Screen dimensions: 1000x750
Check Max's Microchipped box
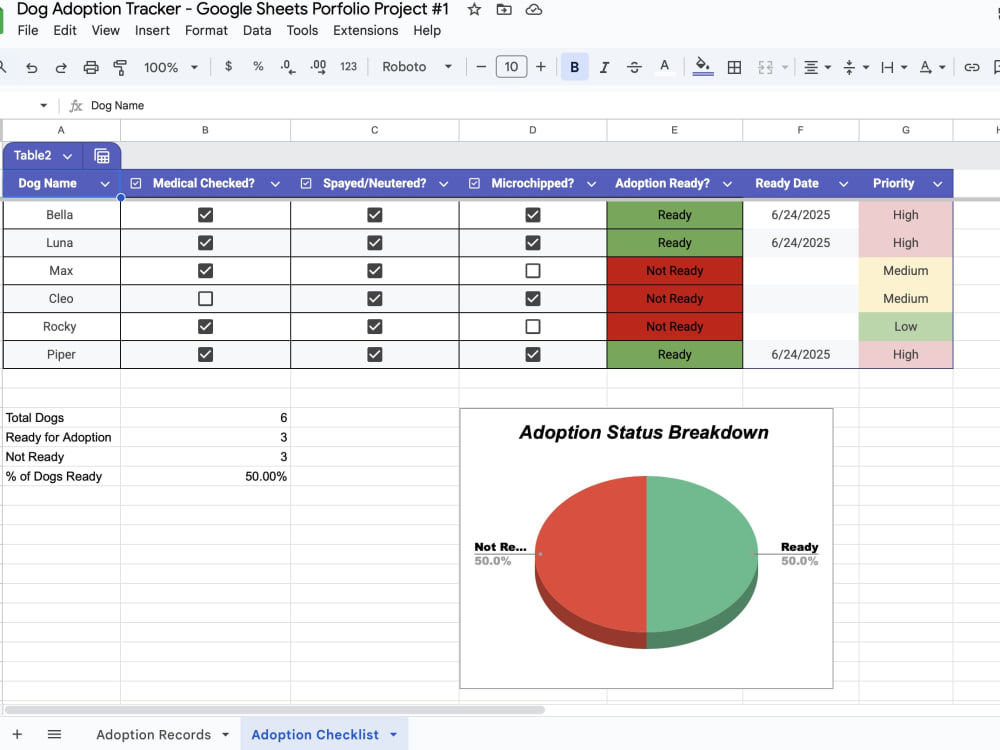(x=533, y=270)
